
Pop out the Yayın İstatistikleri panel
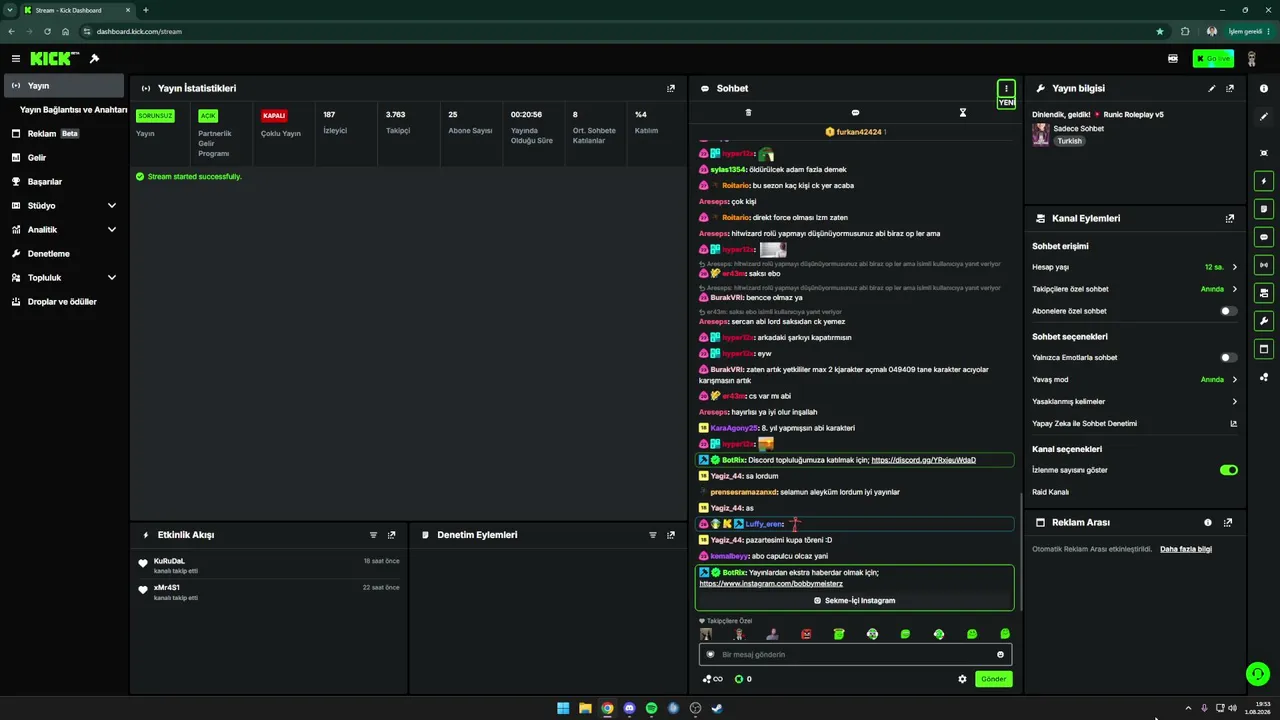tap(671, 88)
